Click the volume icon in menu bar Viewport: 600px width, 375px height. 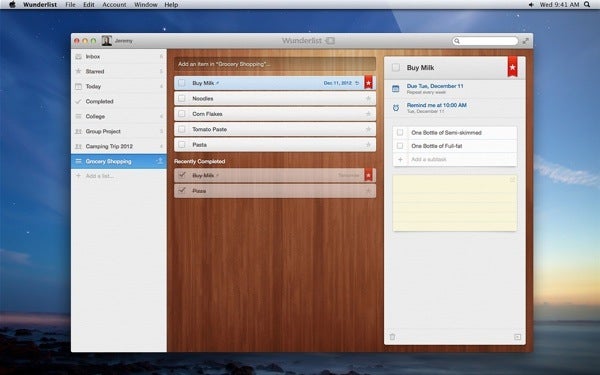[x=531, y=5]
